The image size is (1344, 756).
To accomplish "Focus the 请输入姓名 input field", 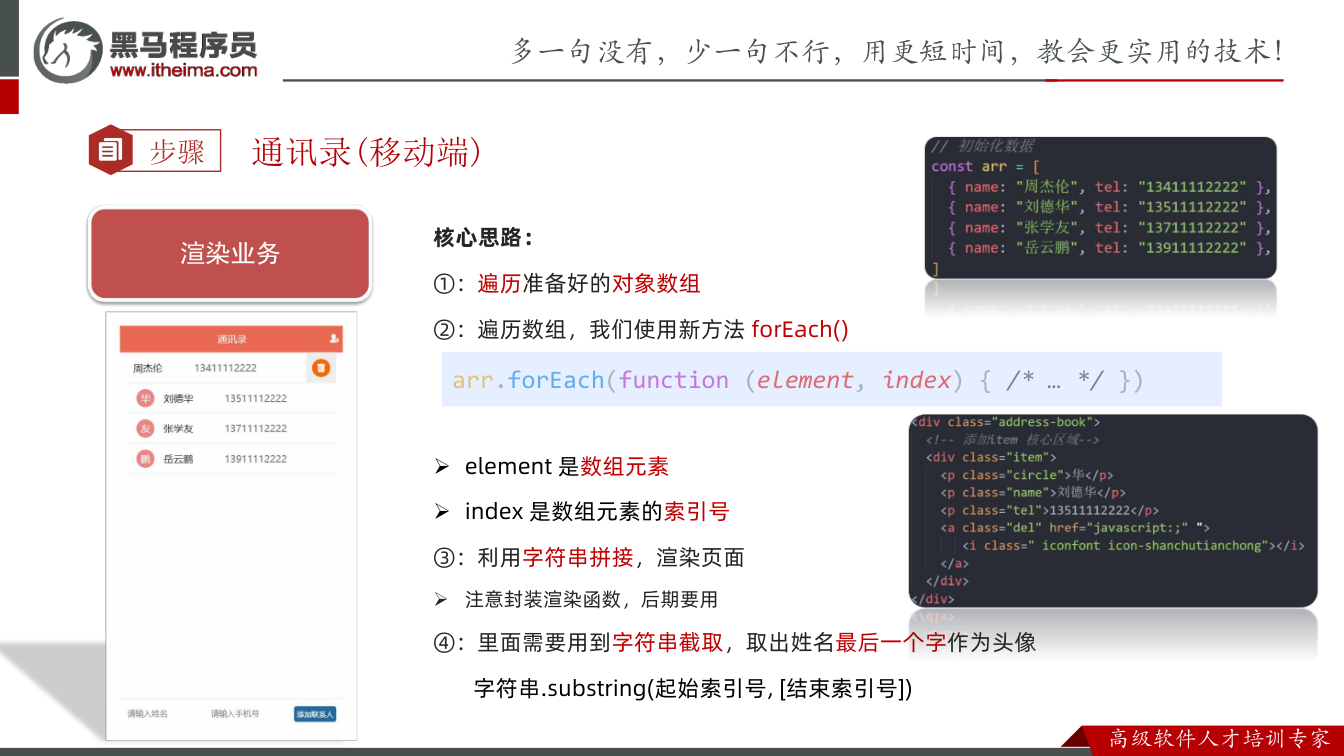I will (147, 714).
